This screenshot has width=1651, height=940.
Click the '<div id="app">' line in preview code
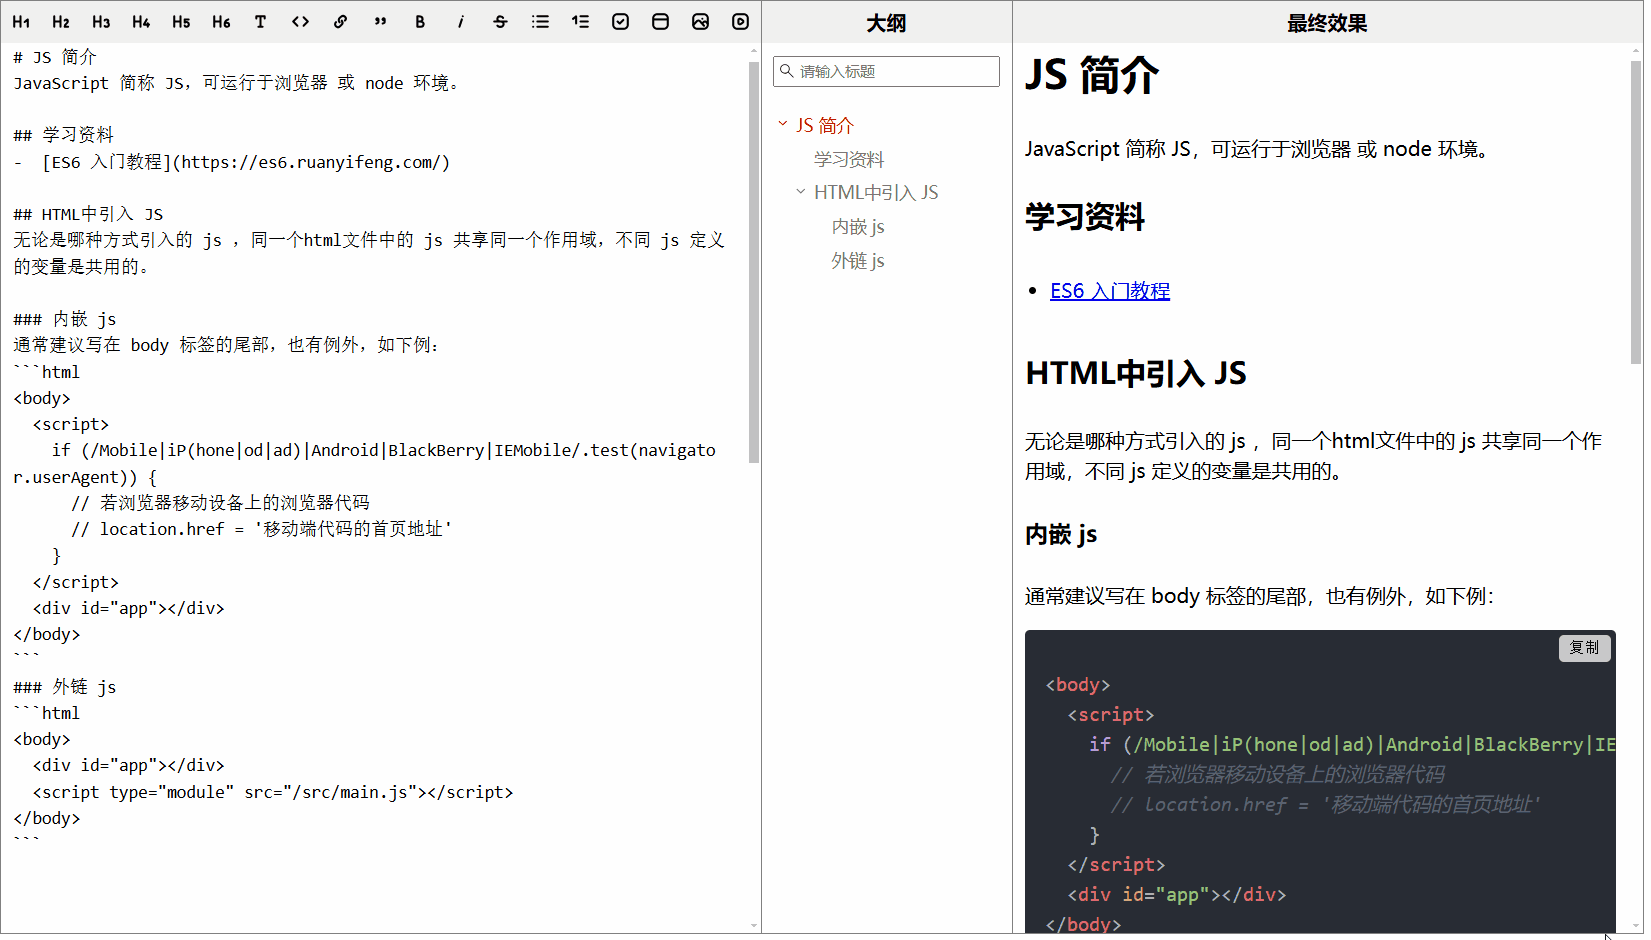click(x=1176, y=895)
